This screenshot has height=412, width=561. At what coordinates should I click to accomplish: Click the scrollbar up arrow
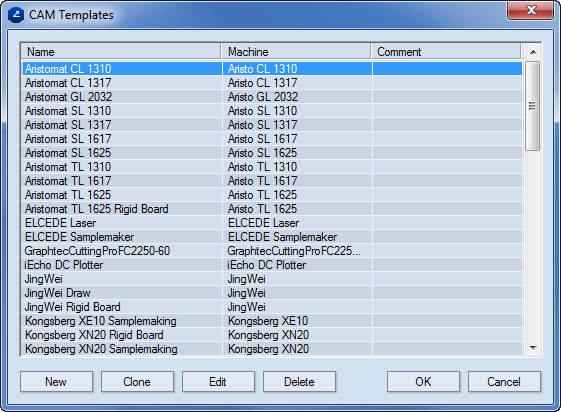click(533, 52)
